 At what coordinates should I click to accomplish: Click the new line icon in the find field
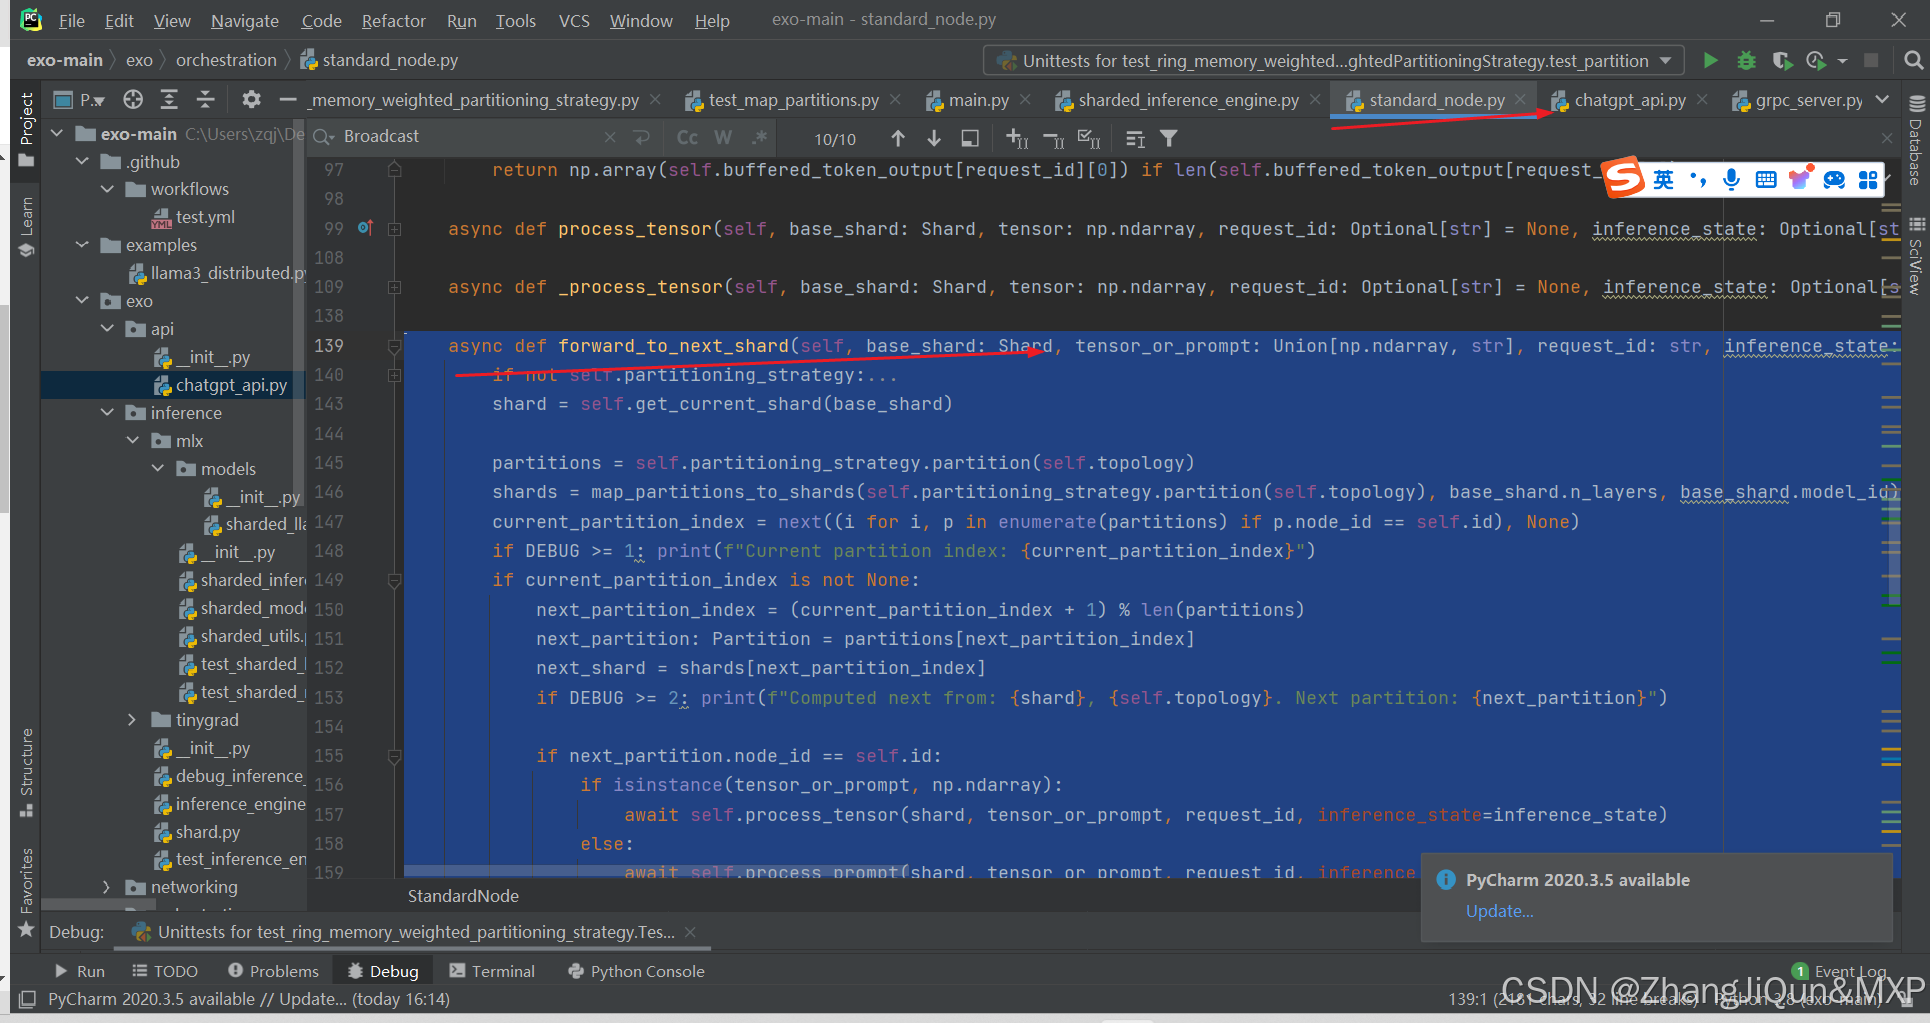(642, 137)
